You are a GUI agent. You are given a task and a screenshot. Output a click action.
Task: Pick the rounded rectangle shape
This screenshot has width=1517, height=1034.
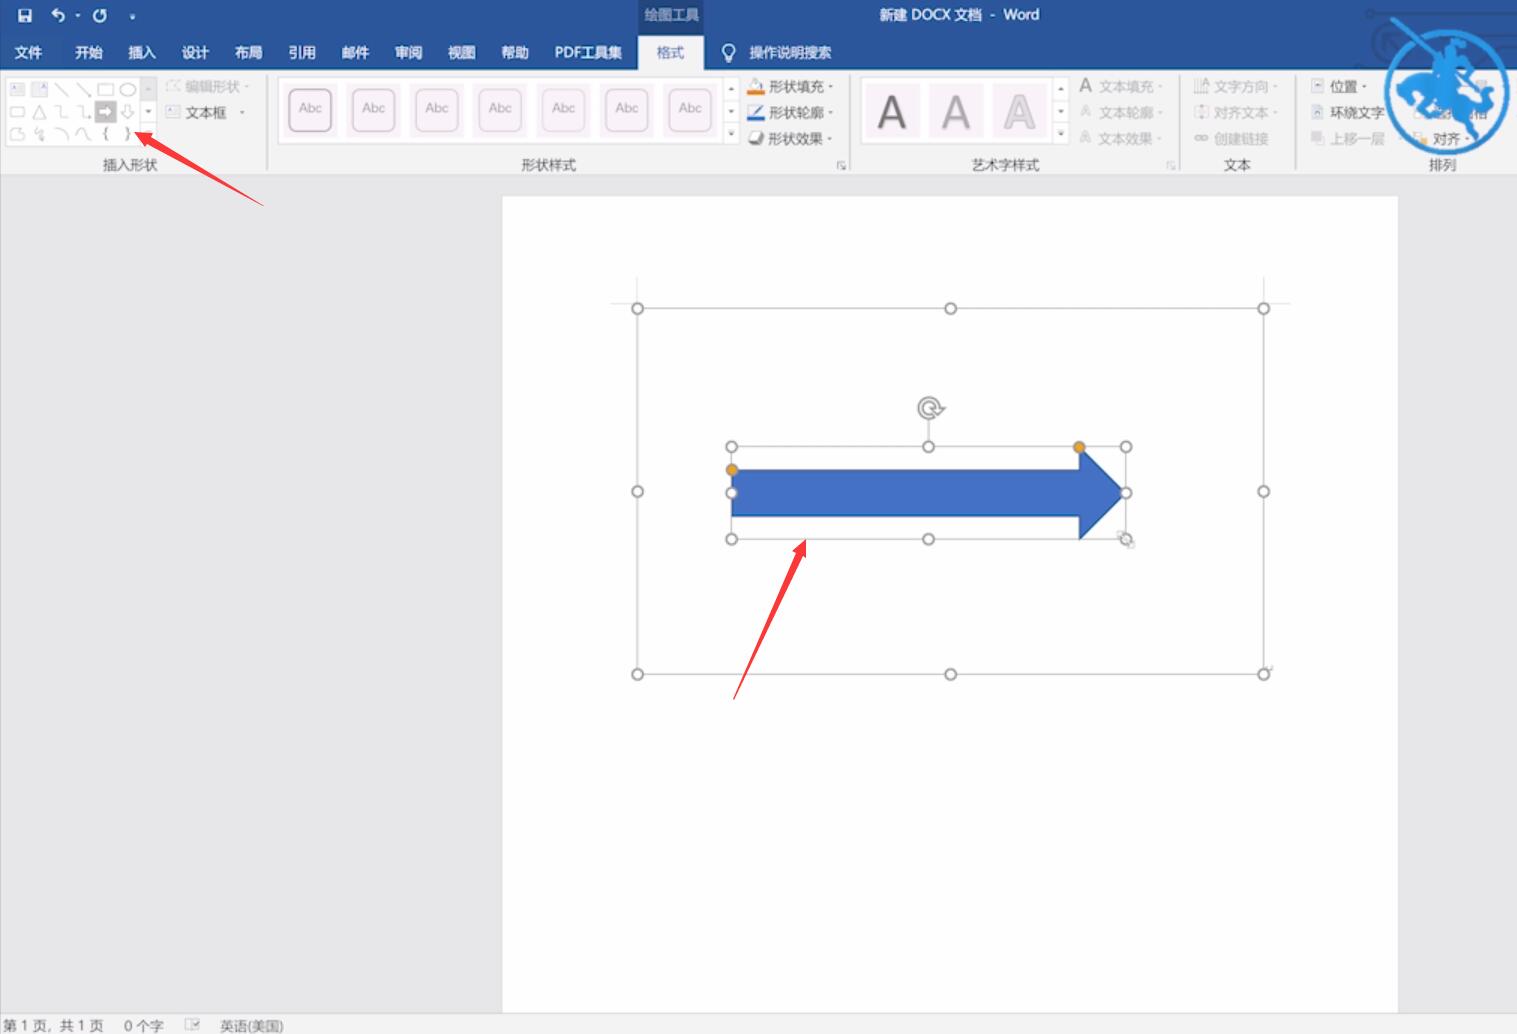17,112
